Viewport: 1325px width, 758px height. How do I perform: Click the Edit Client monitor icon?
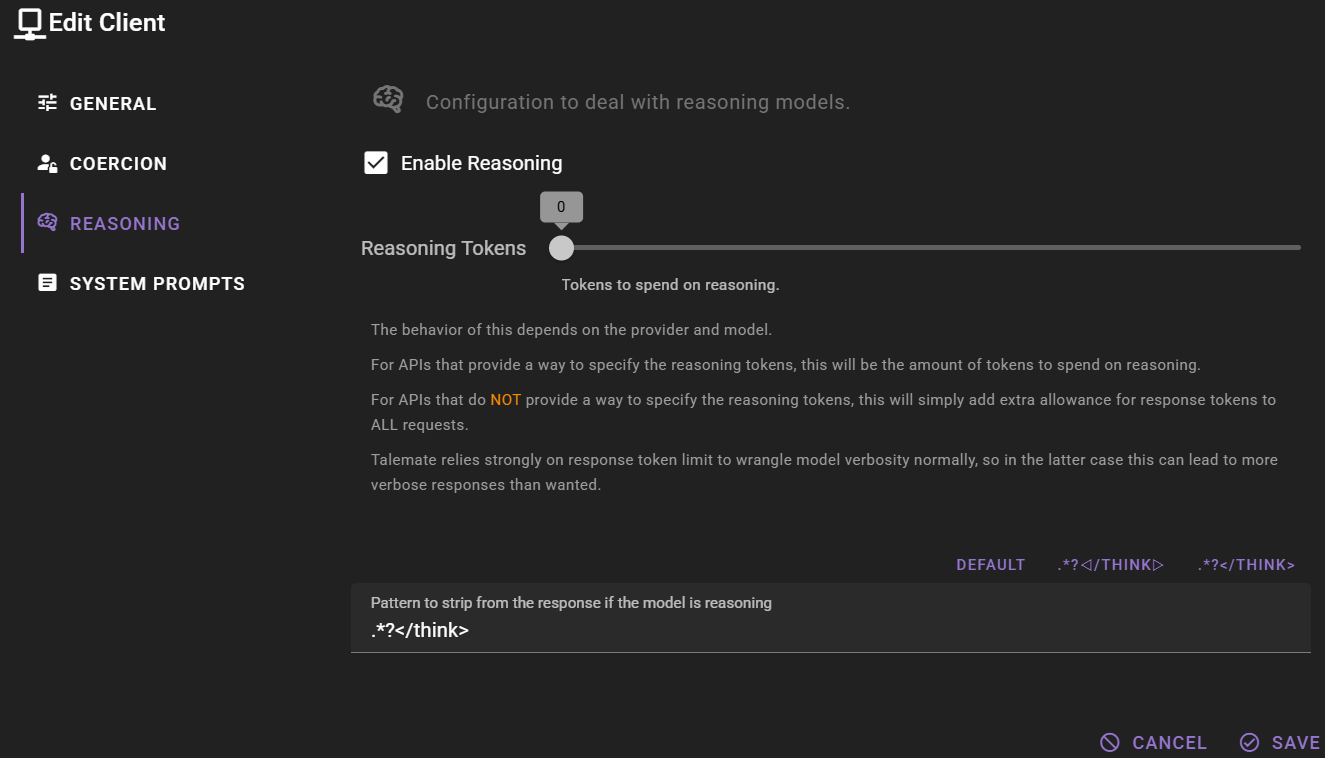pyautogui.click(x=30, y=23)
